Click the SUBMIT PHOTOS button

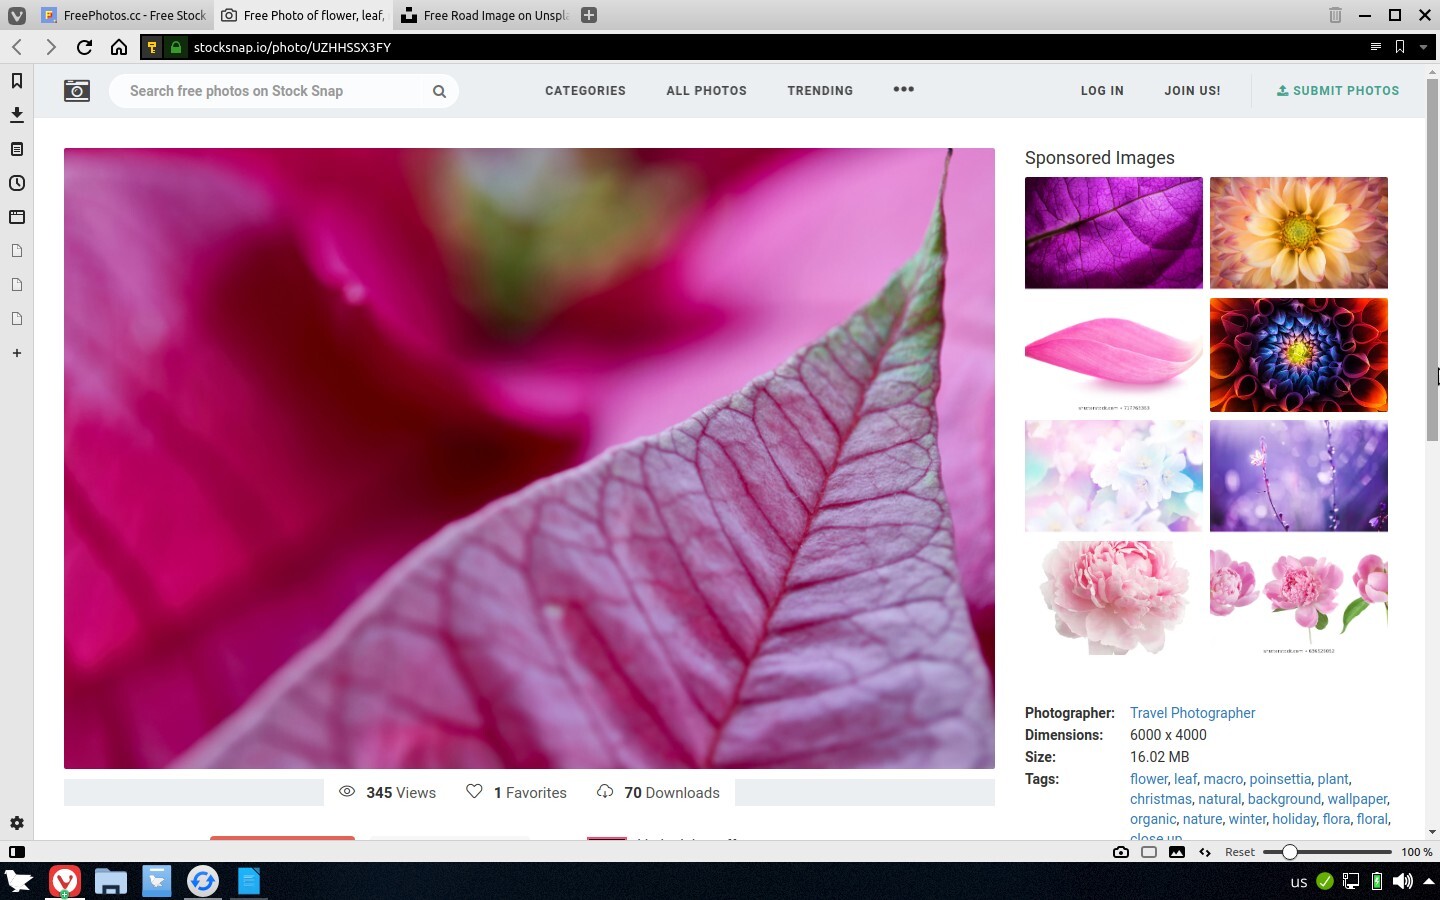[1338, 91]
